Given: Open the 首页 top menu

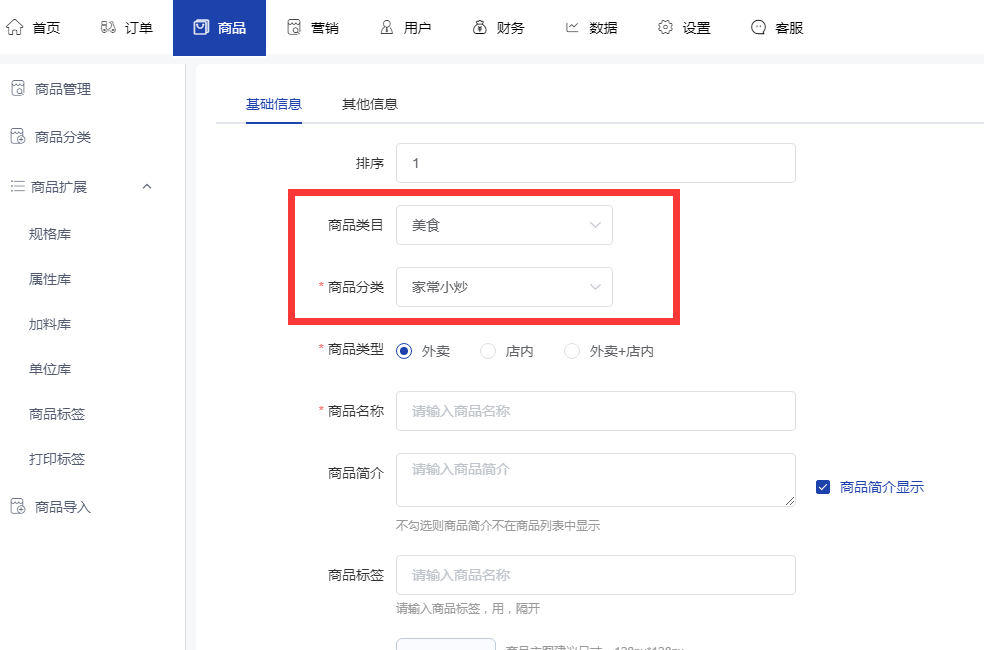Looking at the screenshot, I should [46, 28].
